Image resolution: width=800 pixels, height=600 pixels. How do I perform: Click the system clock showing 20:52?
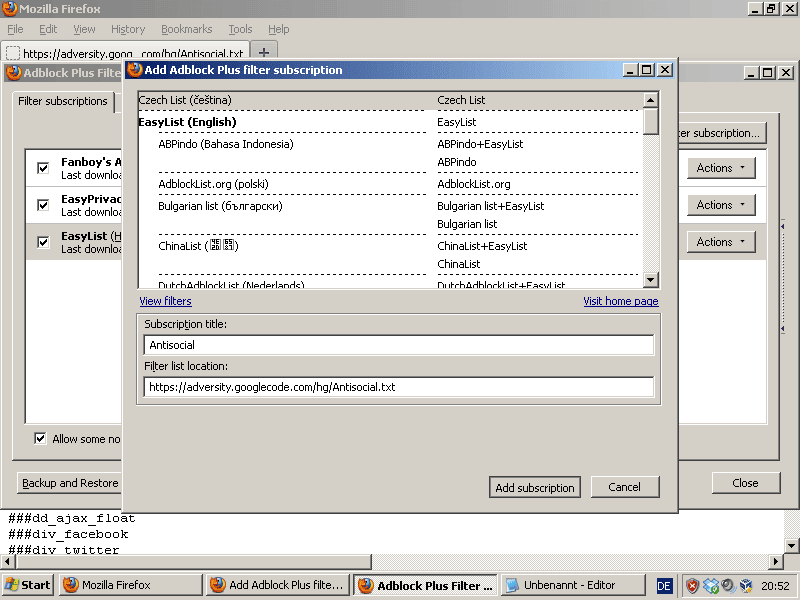point(776,585)
